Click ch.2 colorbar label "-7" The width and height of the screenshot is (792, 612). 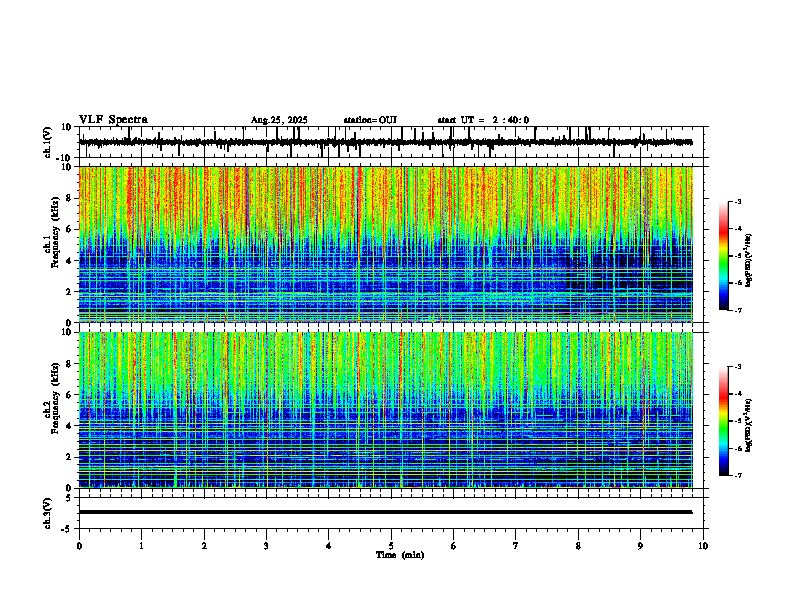click(x=738, y=476)
